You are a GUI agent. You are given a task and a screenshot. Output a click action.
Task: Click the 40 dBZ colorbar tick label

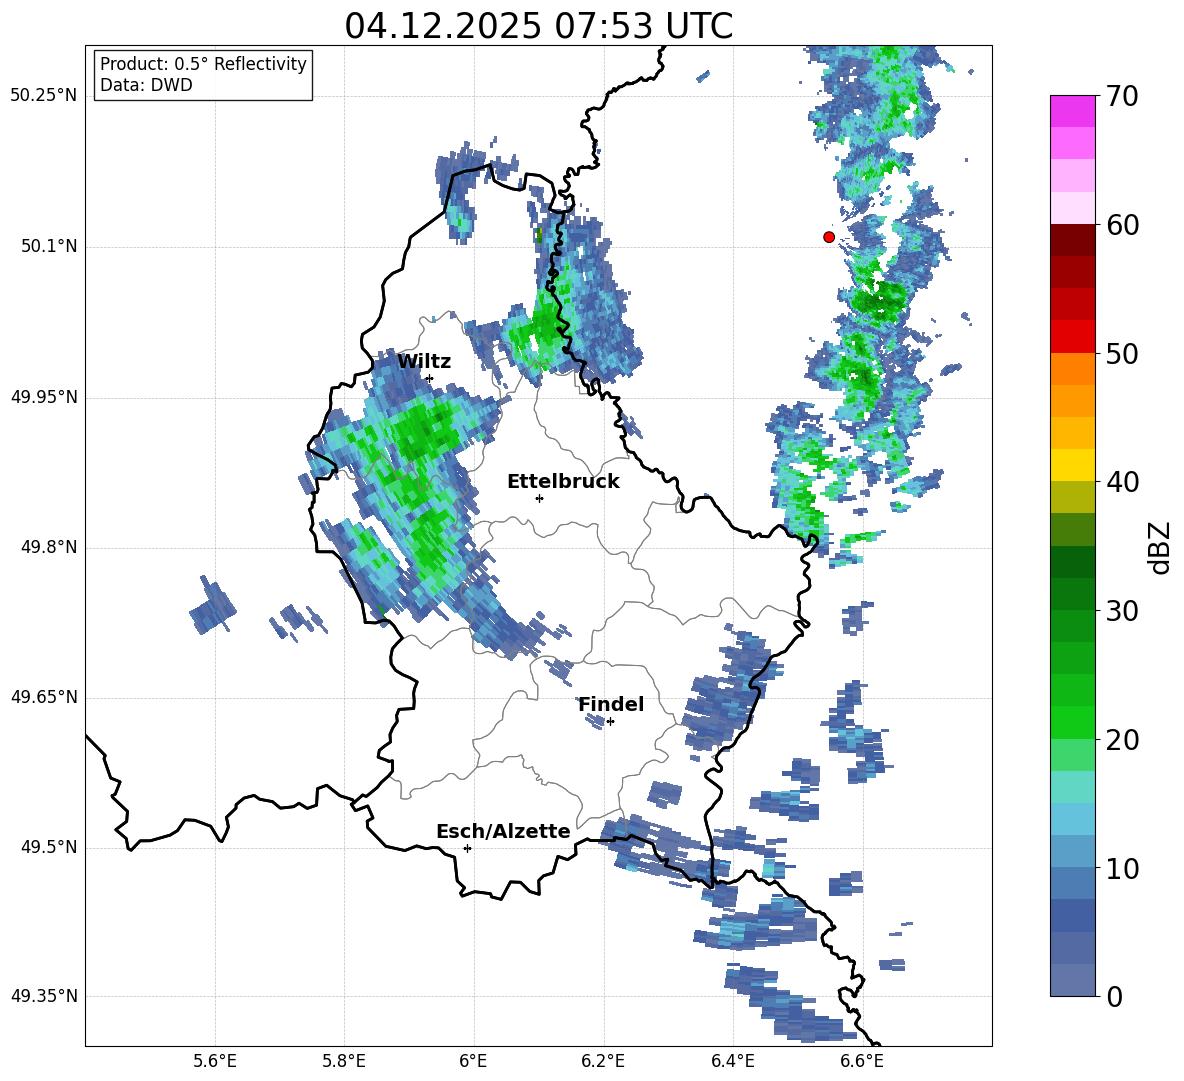click(x=1122, y=482)
